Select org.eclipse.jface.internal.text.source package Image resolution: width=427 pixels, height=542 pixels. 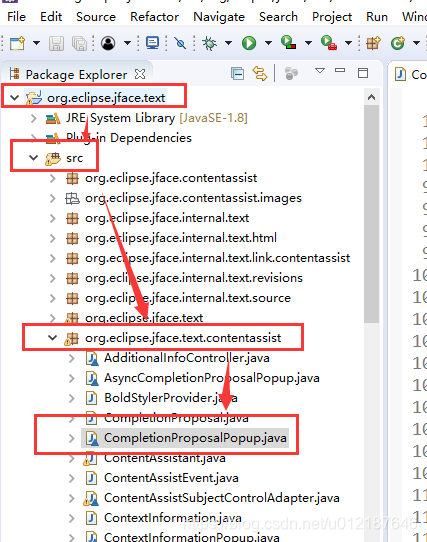(188, 298)
